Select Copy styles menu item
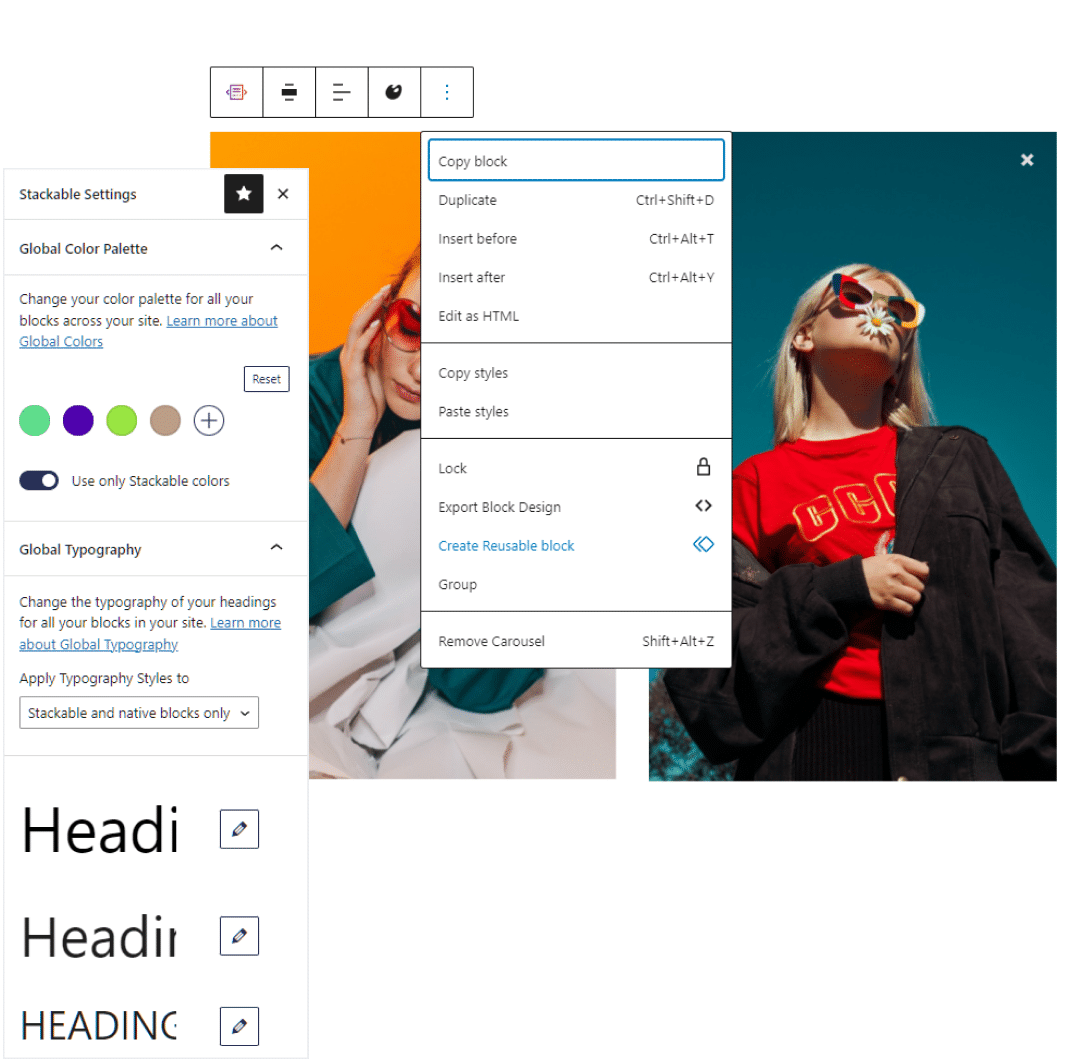Screen dimensions: 1082x1064 [x=576, y=373]
